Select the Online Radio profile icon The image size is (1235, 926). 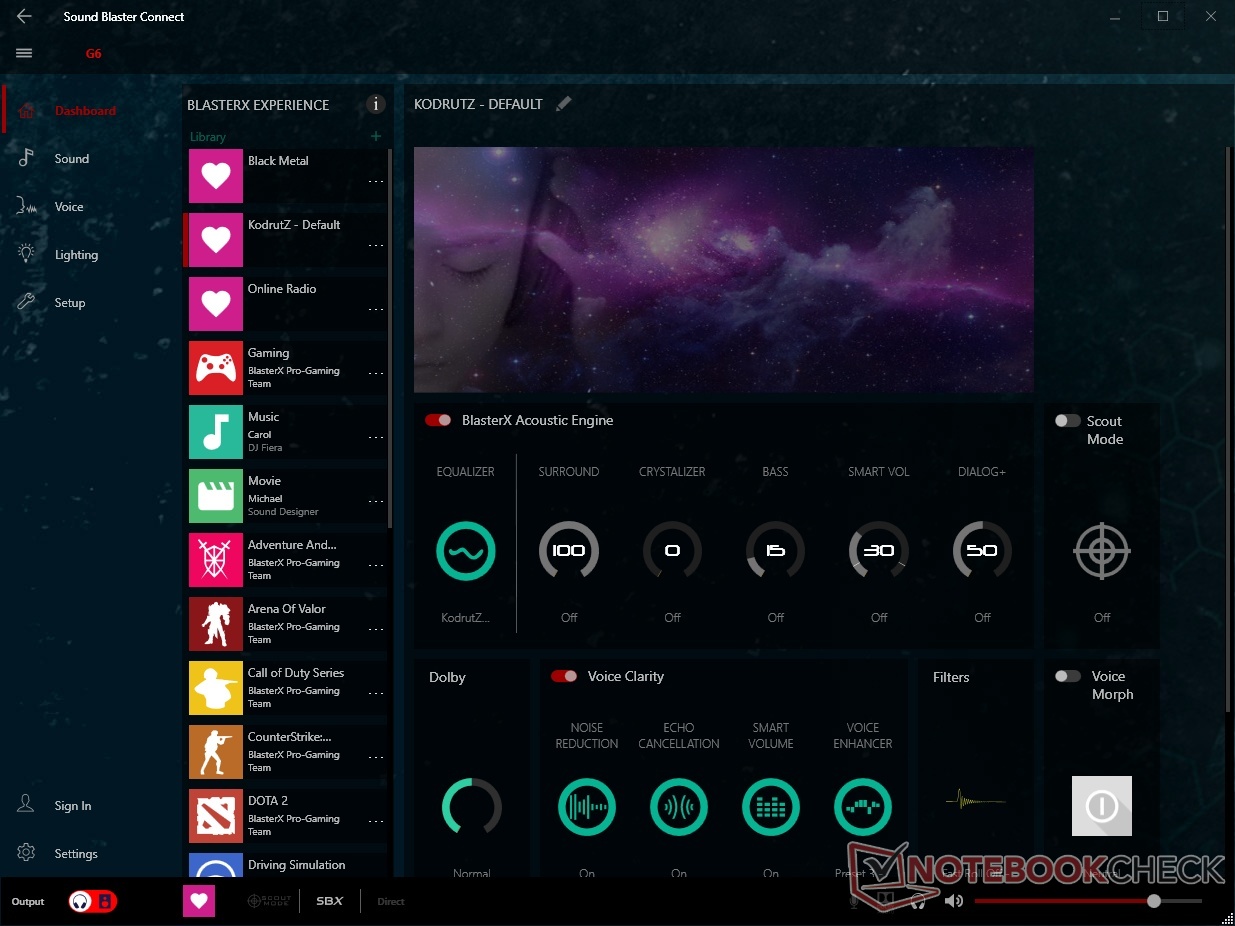(x=216, y=304)
